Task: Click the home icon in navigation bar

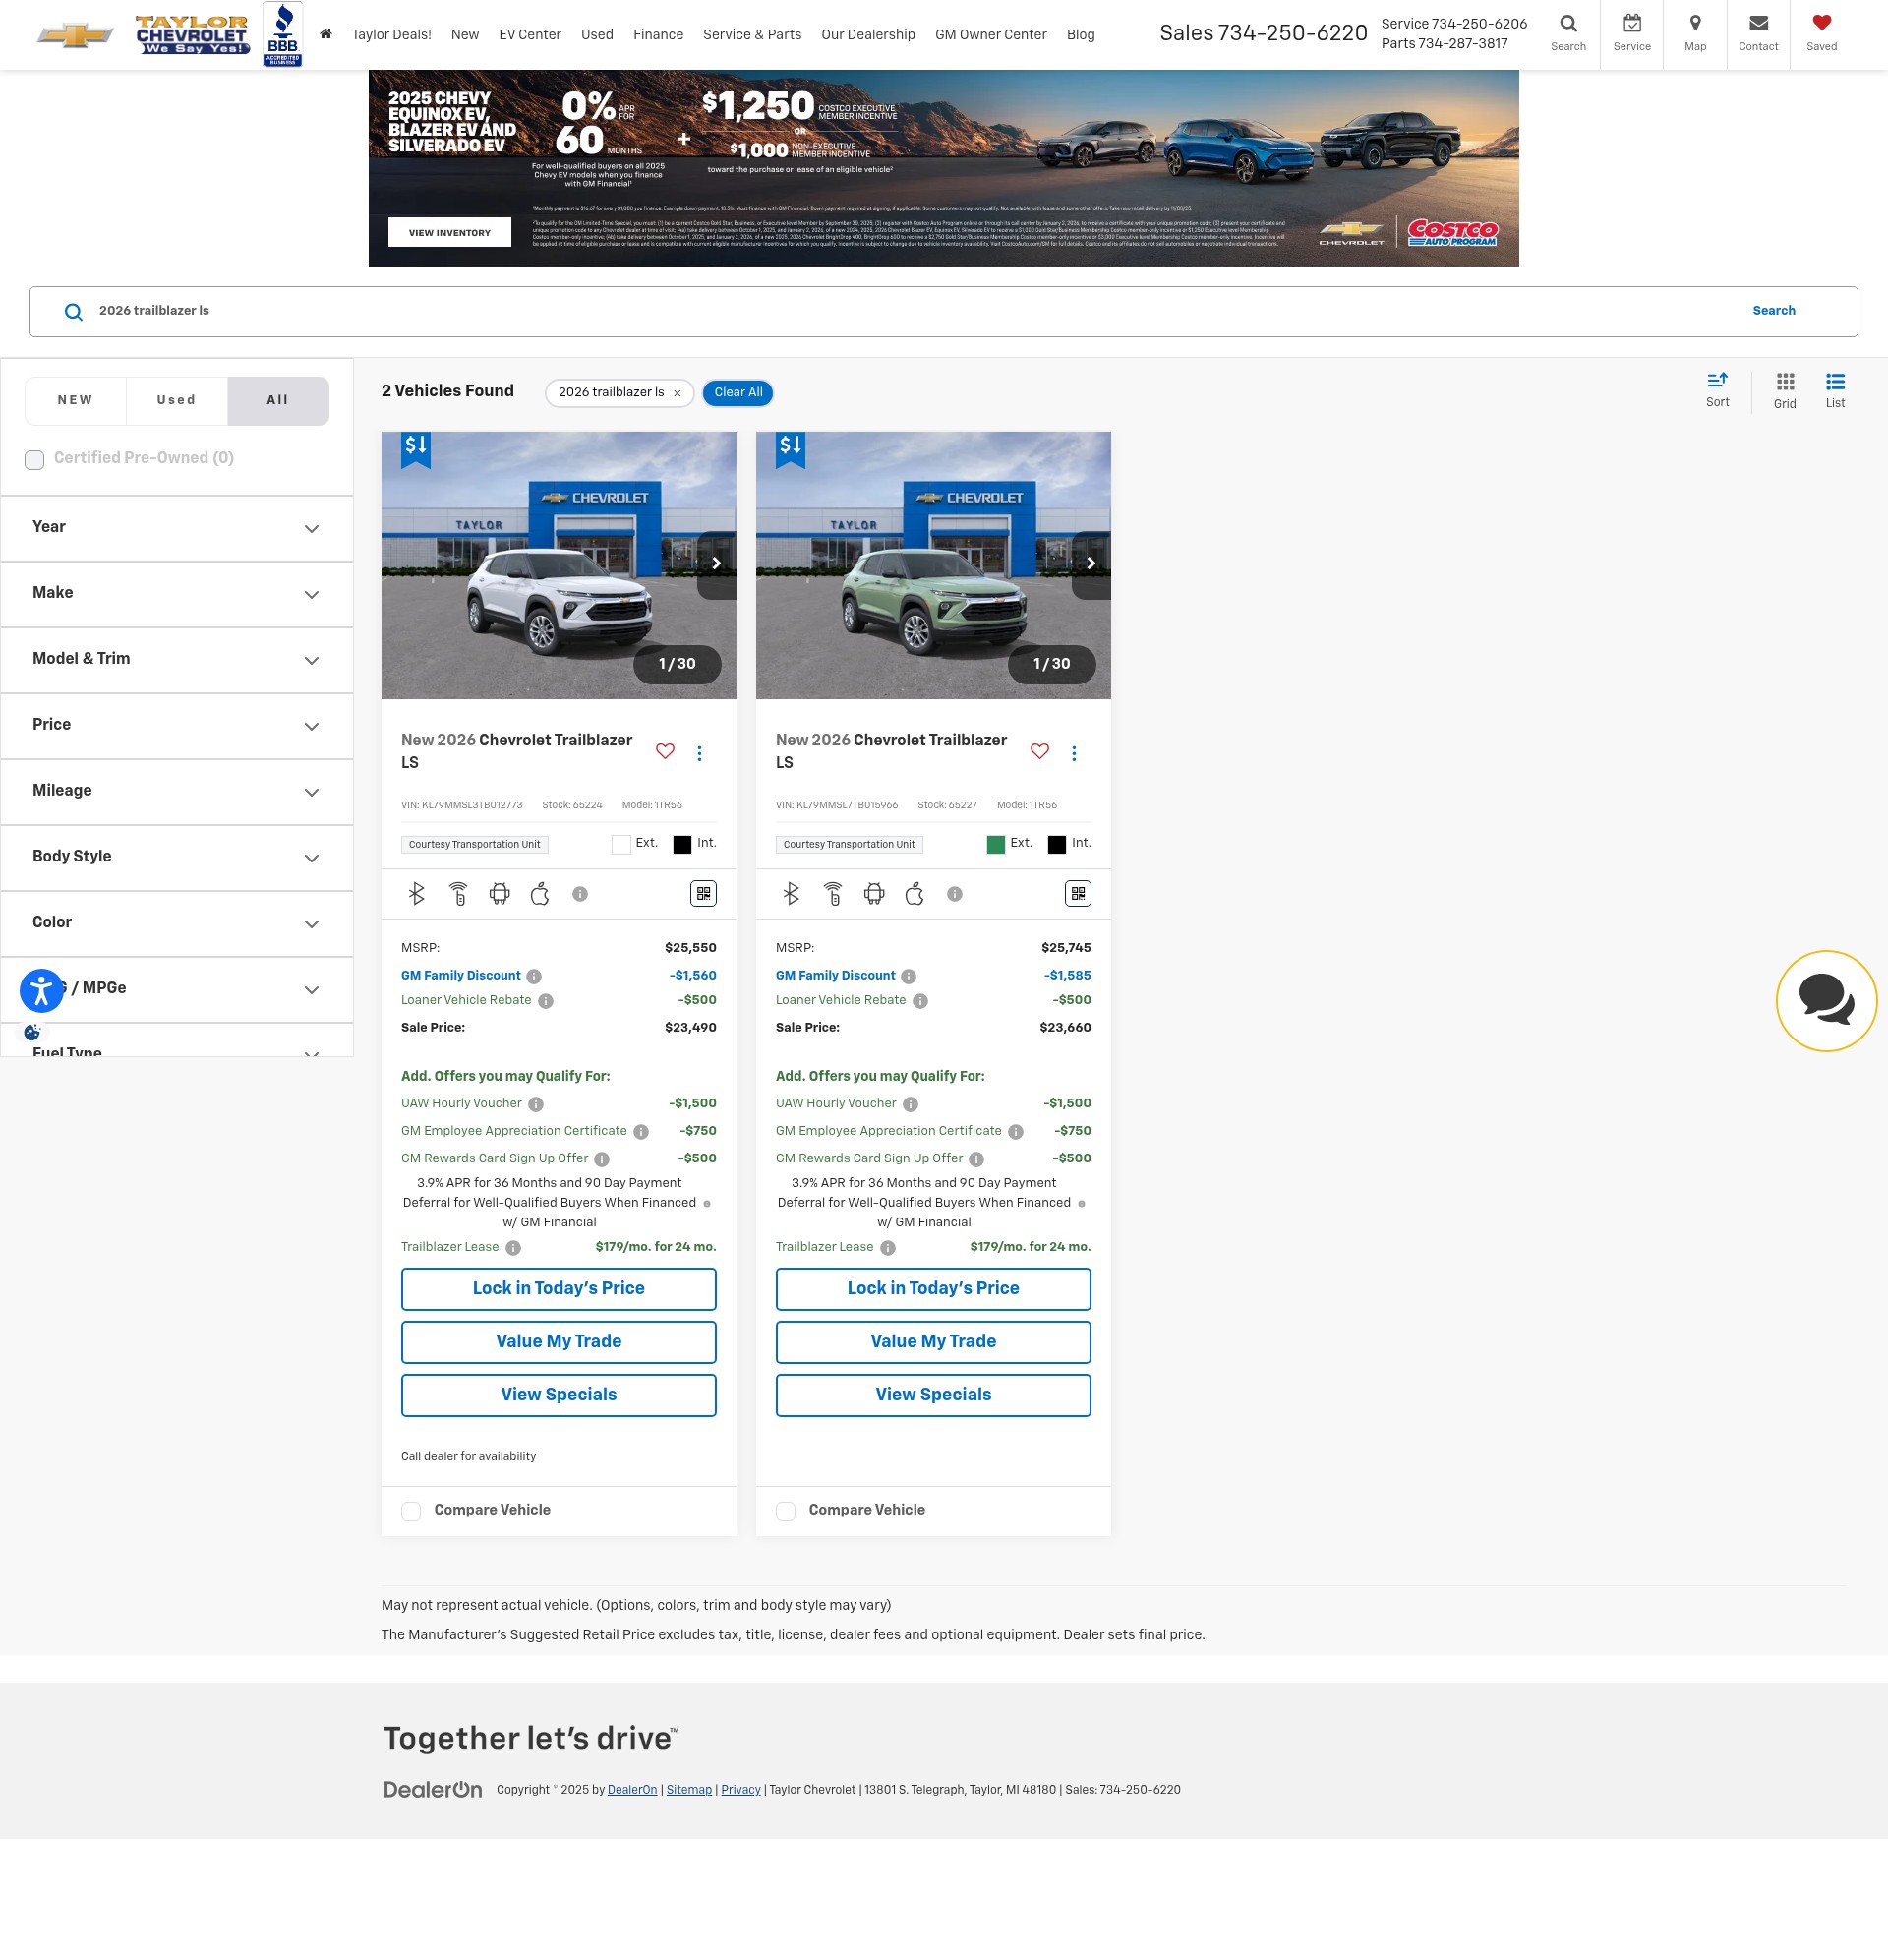Action: tap(325, 34)
